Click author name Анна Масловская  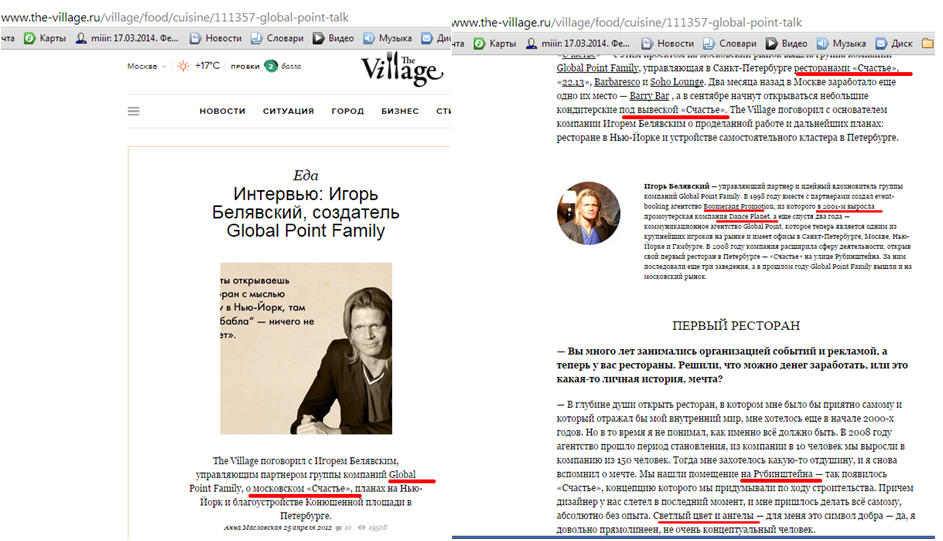254,528
